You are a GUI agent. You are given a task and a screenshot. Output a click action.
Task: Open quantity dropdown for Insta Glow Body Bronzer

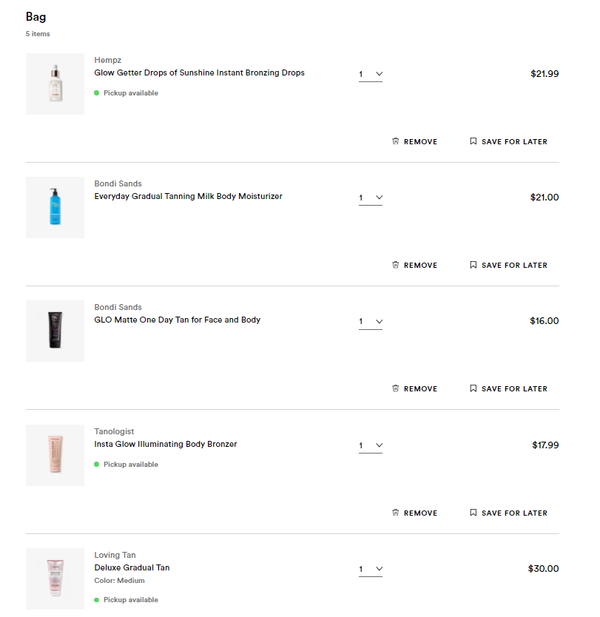370,446
